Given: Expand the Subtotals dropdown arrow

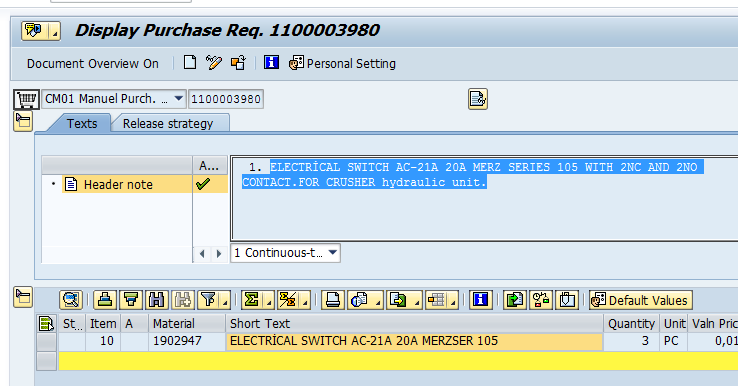Looking at the screenshot, I should coord(305,300).
